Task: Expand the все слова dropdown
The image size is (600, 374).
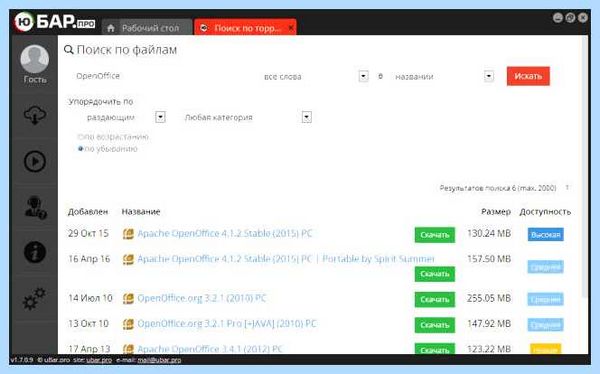Action: [x=363, y=76]
